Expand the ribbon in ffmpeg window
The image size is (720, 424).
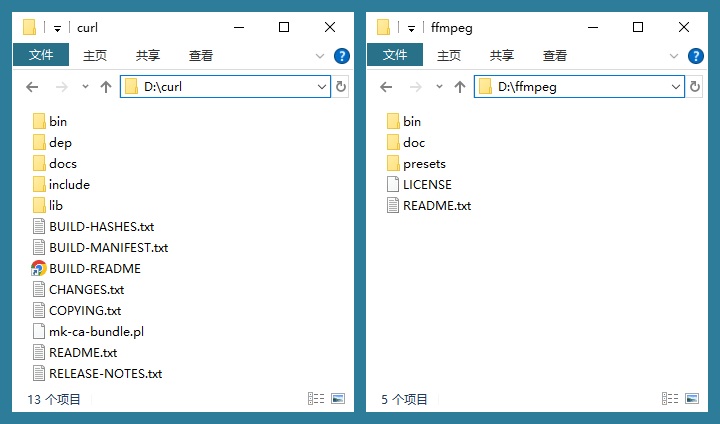click(x=674, y=56)
